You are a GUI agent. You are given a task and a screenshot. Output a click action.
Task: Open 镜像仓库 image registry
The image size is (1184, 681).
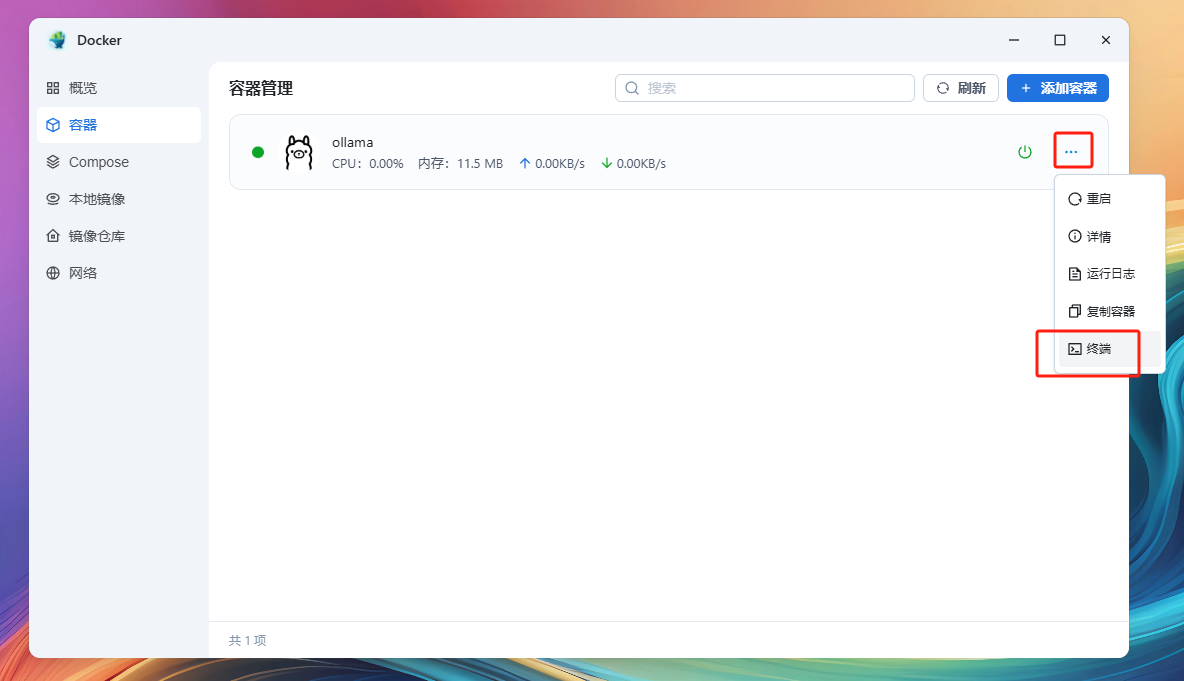[x=119, y=236]
